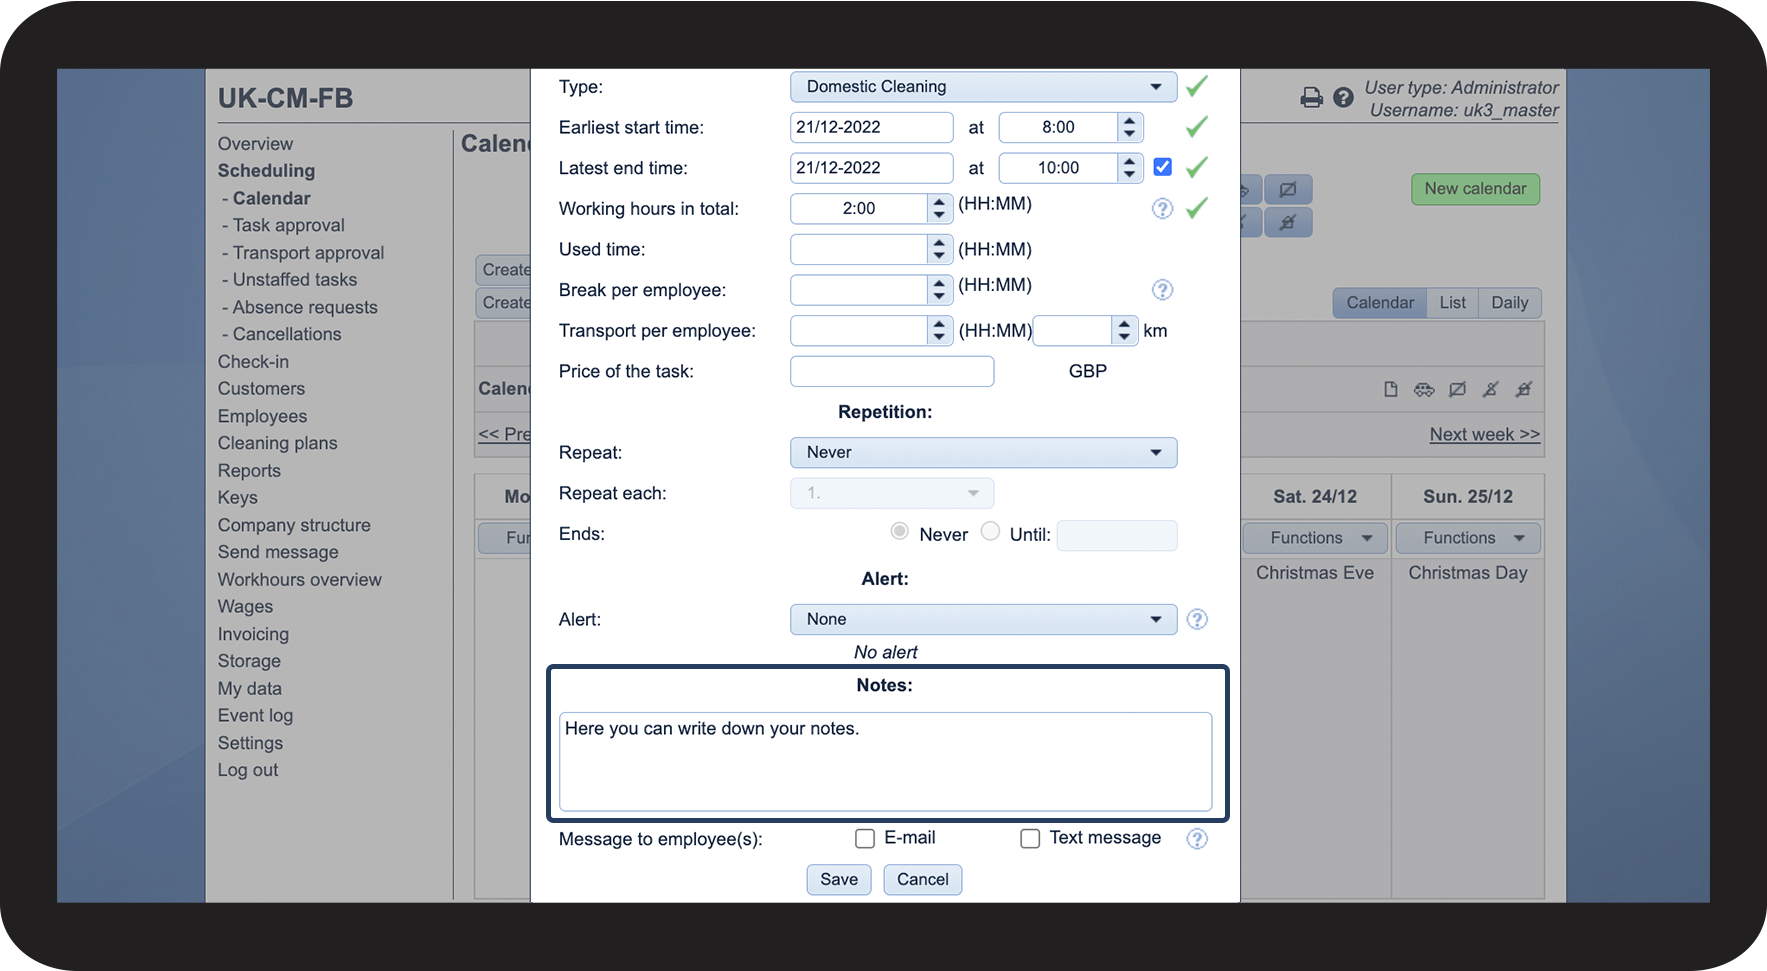
Task: Switch to the List view tab
Action: click(1452, 303)
